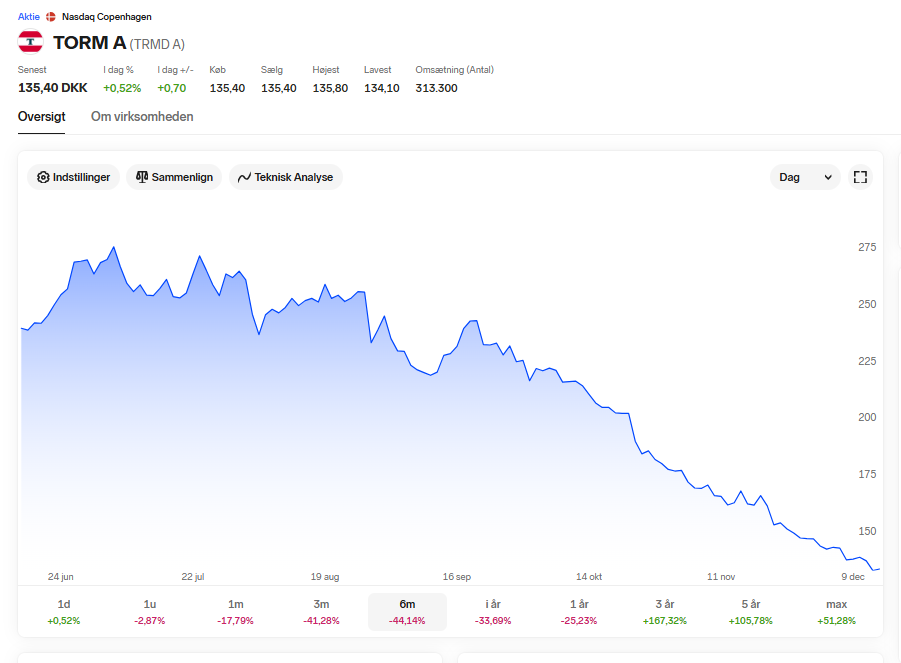Click the 250 price axis label
This screenshot has width=901, height=663.
(x=867, y=304)
